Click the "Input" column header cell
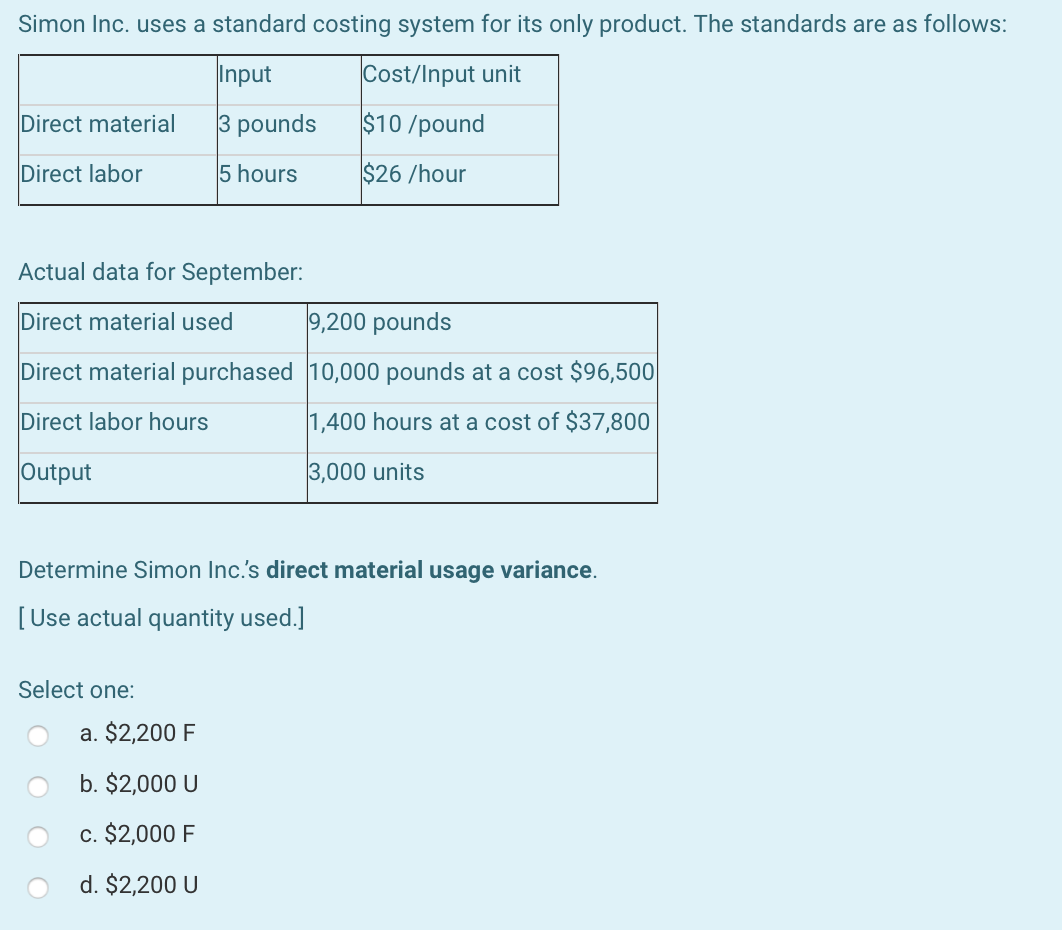 (243, 75)
